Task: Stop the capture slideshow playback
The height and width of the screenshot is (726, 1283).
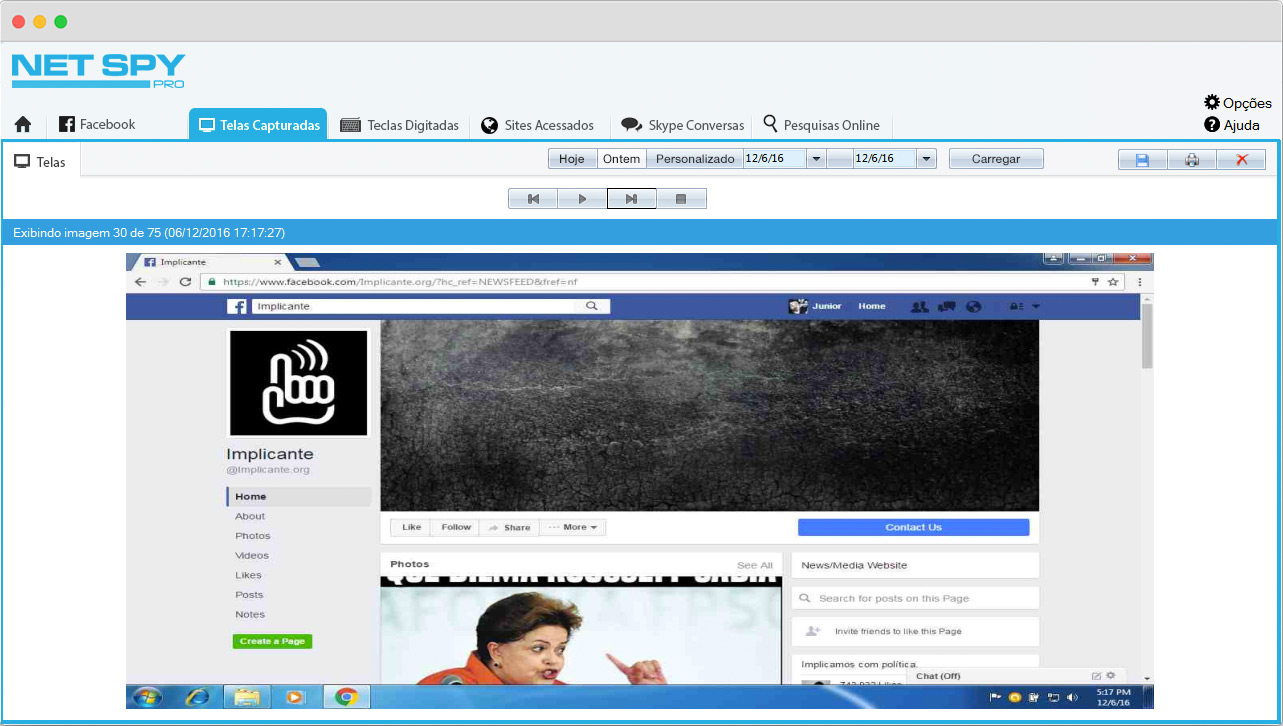Action: [x=681, y=199]
